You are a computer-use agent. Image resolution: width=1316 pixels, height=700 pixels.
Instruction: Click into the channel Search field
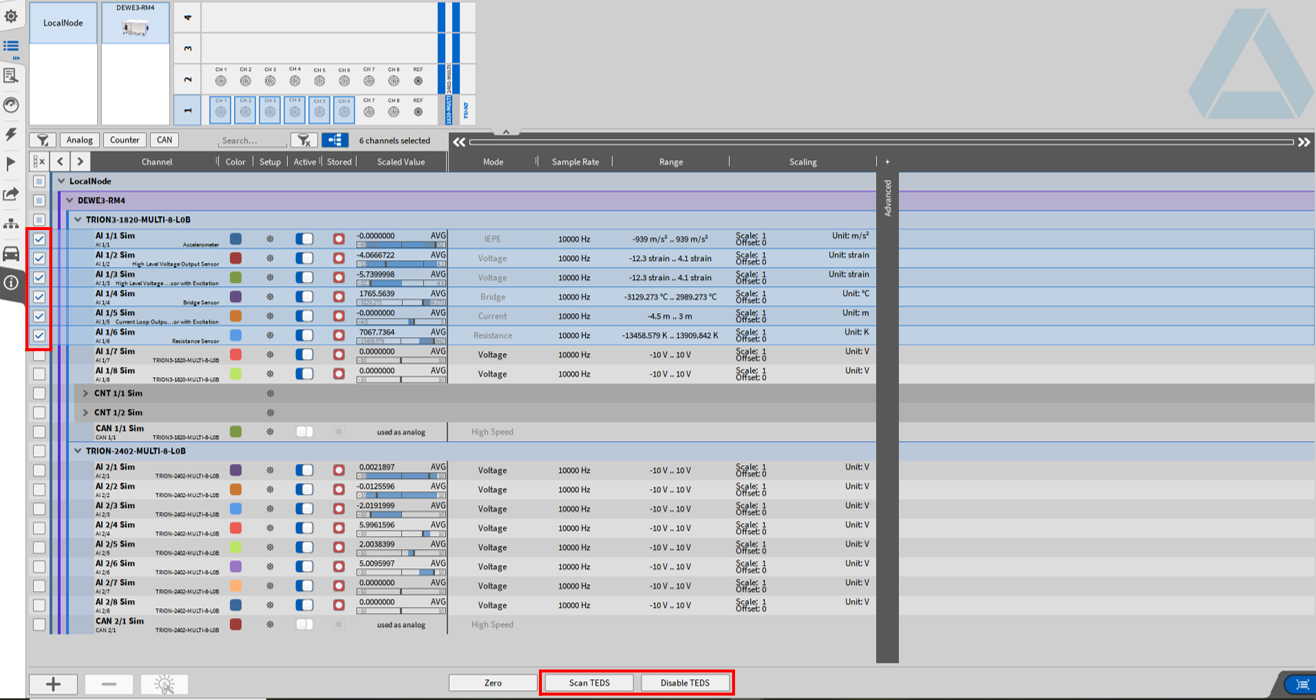pyautogui.click(x=252, y=141)
